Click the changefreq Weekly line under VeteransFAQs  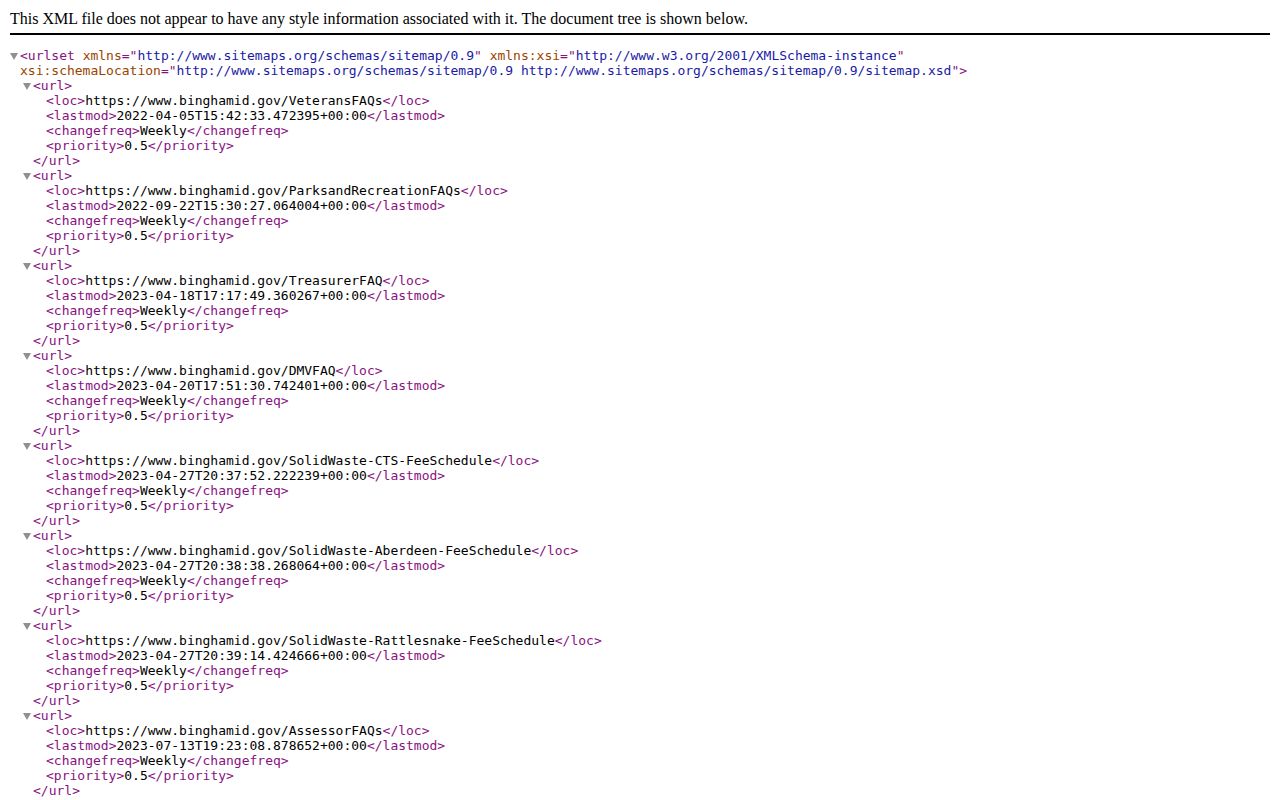click(167, 131)
